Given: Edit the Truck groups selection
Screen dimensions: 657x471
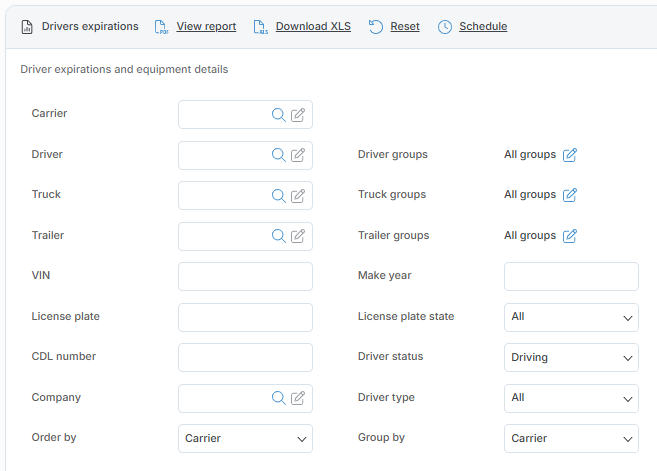Looking at the screenshot, I should point(570,195).
